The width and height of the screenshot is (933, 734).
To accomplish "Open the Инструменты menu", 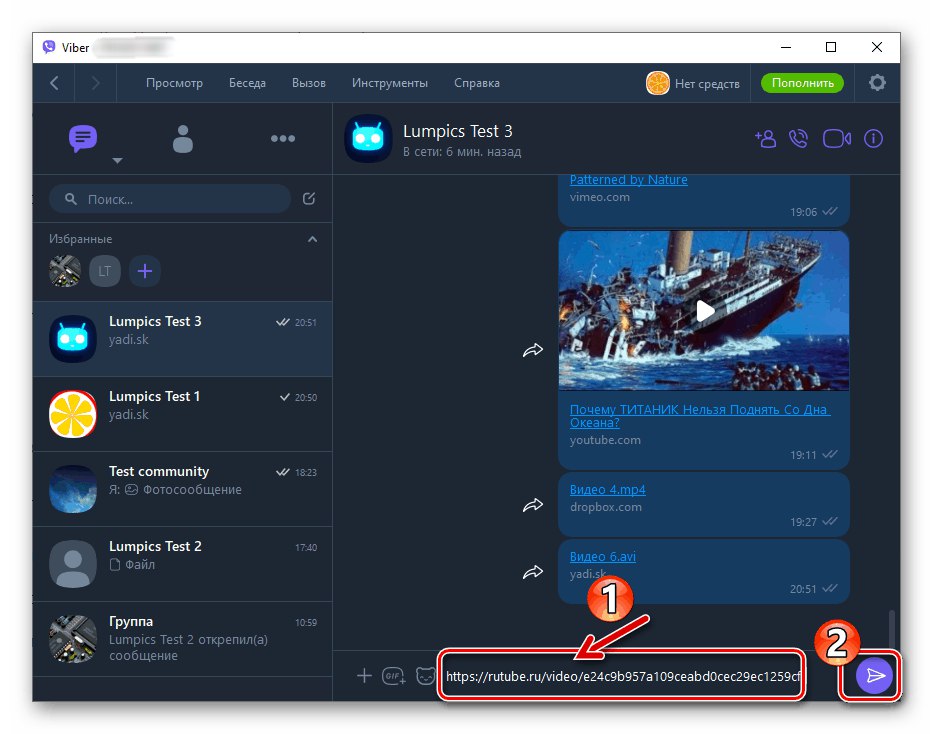I will [390, 83].
